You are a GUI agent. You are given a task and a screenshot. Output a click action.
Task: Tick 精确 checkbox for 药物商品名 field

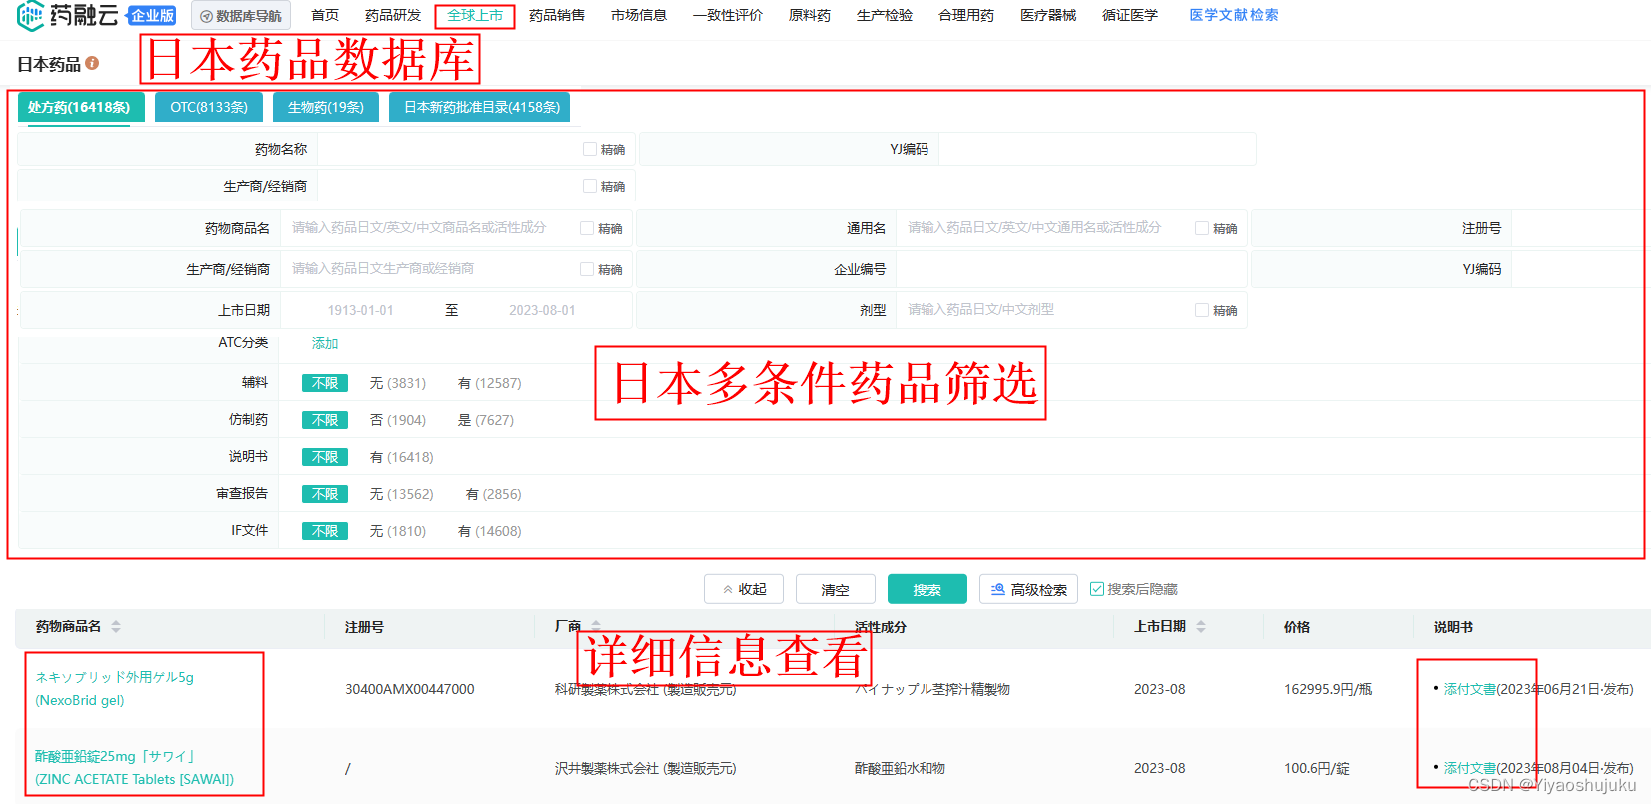tap(587, 228)
